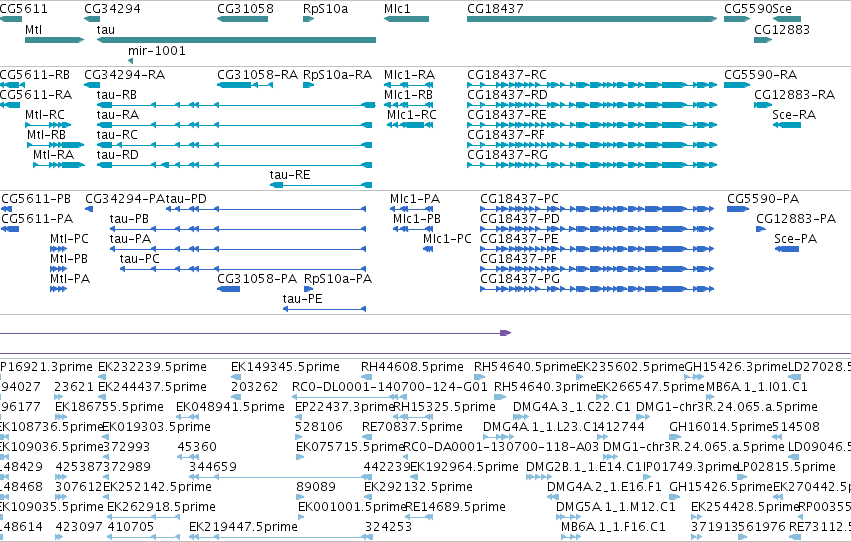Open the Mlc1 gene label

pos(397,9)
